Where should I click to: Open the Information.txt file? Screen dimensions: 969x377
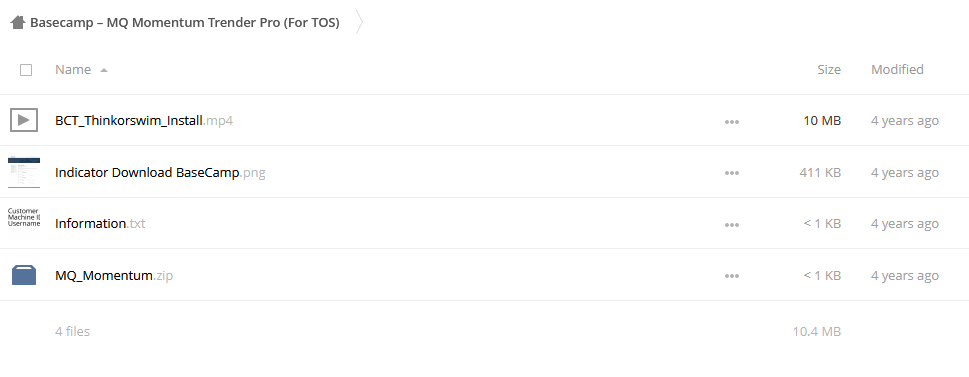(100, 223)
